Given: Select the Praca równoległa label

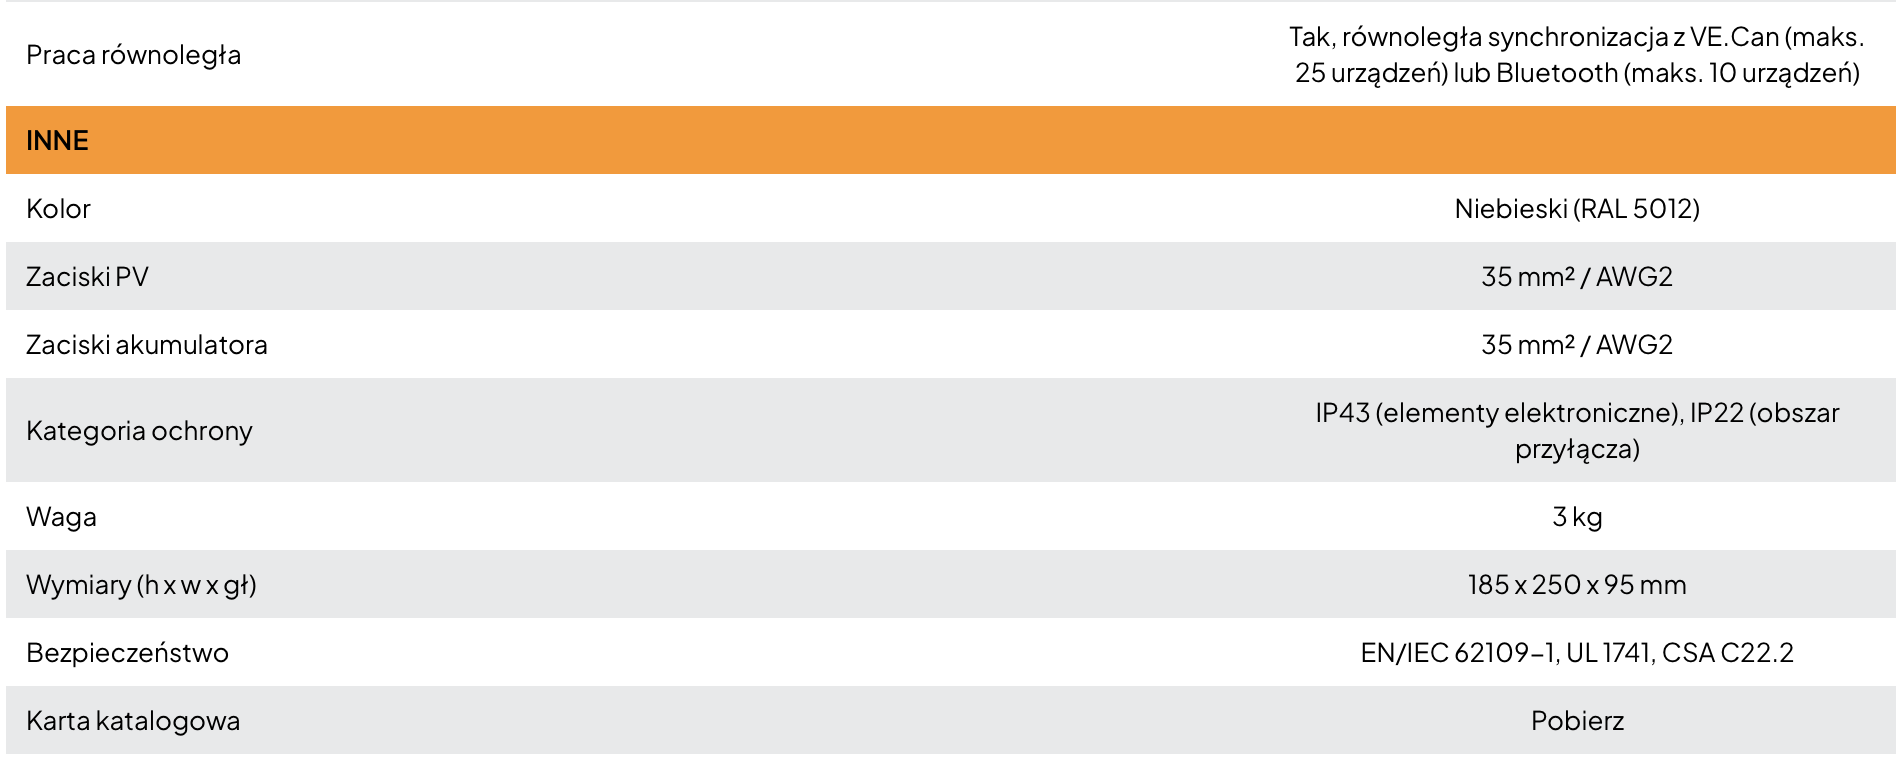Looking at the screenshot, I should click(x=133, y=54).
